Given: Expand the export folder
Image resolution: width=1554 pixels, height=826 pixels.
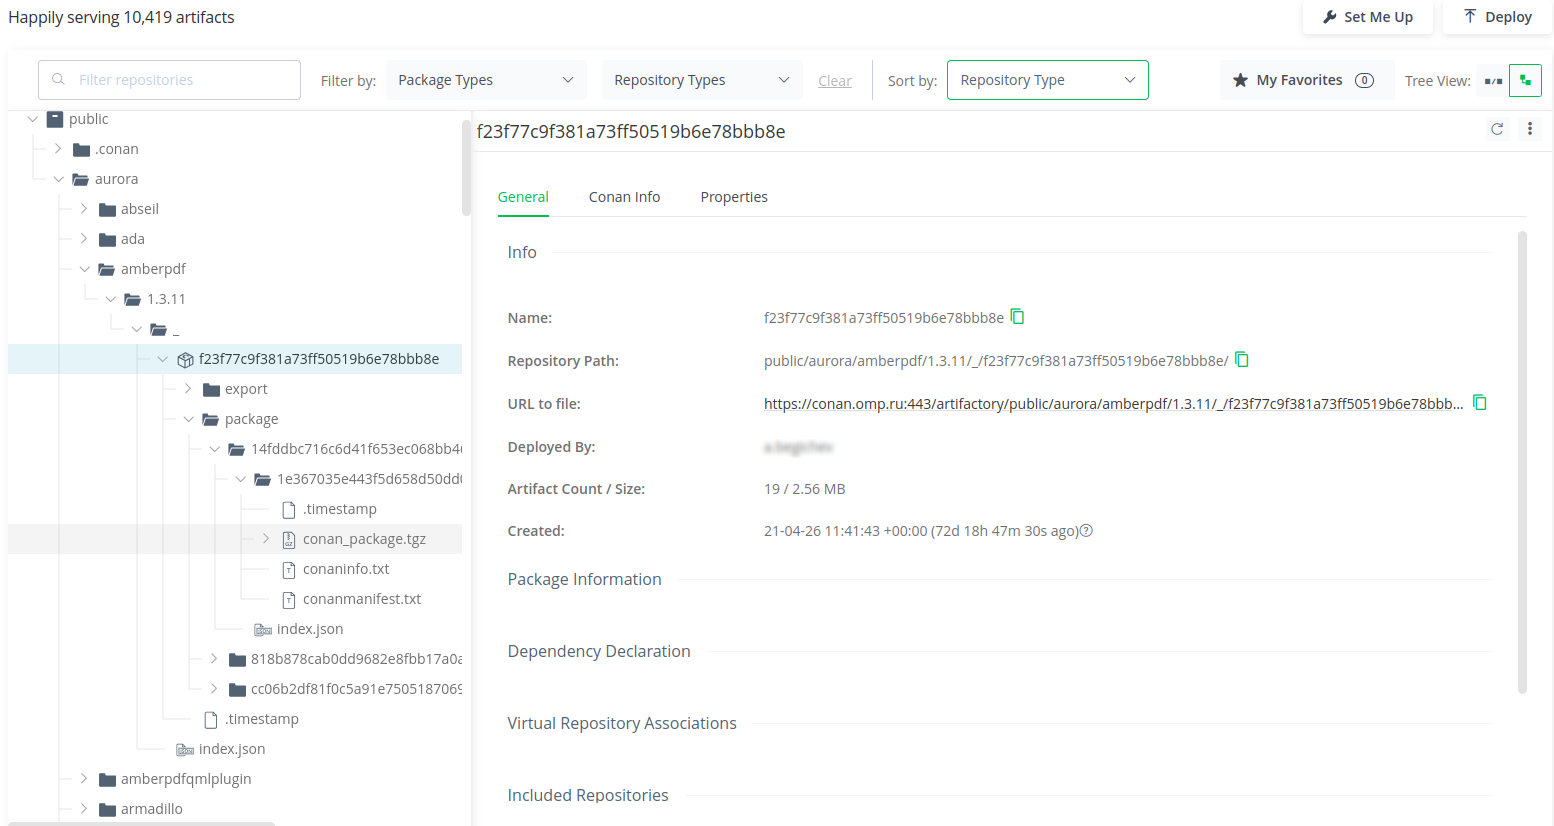Looking at the screenshot, I should point(188,389).
